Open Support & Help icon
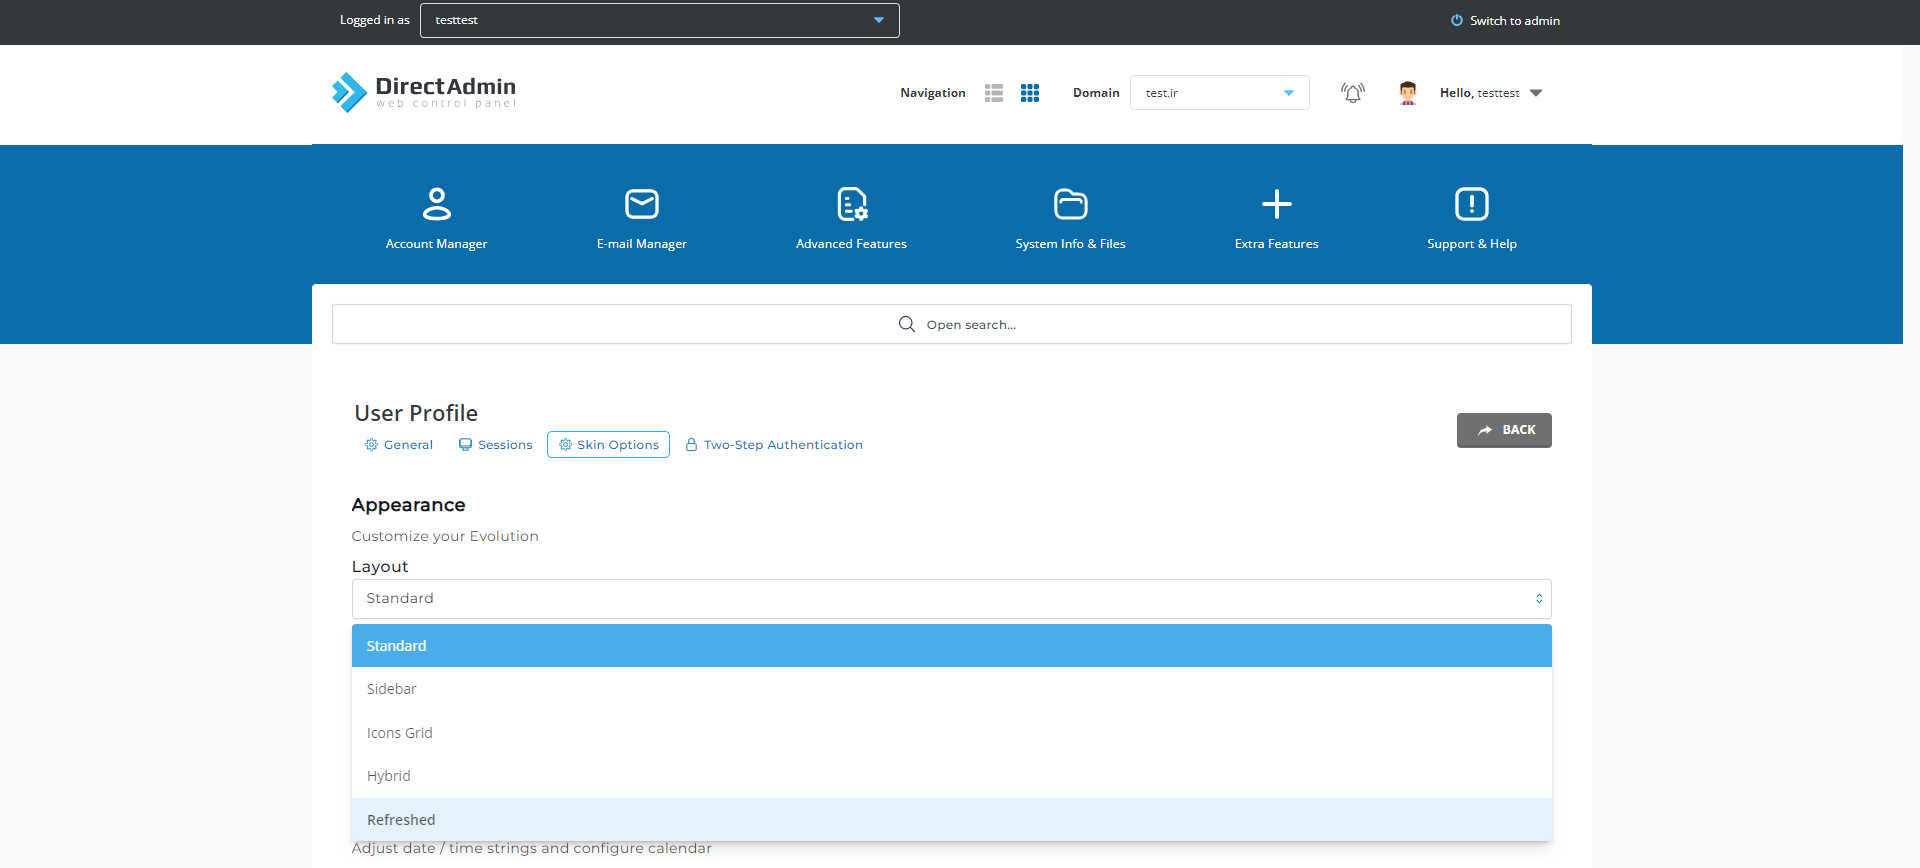Image resolution: width=1920 pixels, height=868 pixels. [1471, 204]
